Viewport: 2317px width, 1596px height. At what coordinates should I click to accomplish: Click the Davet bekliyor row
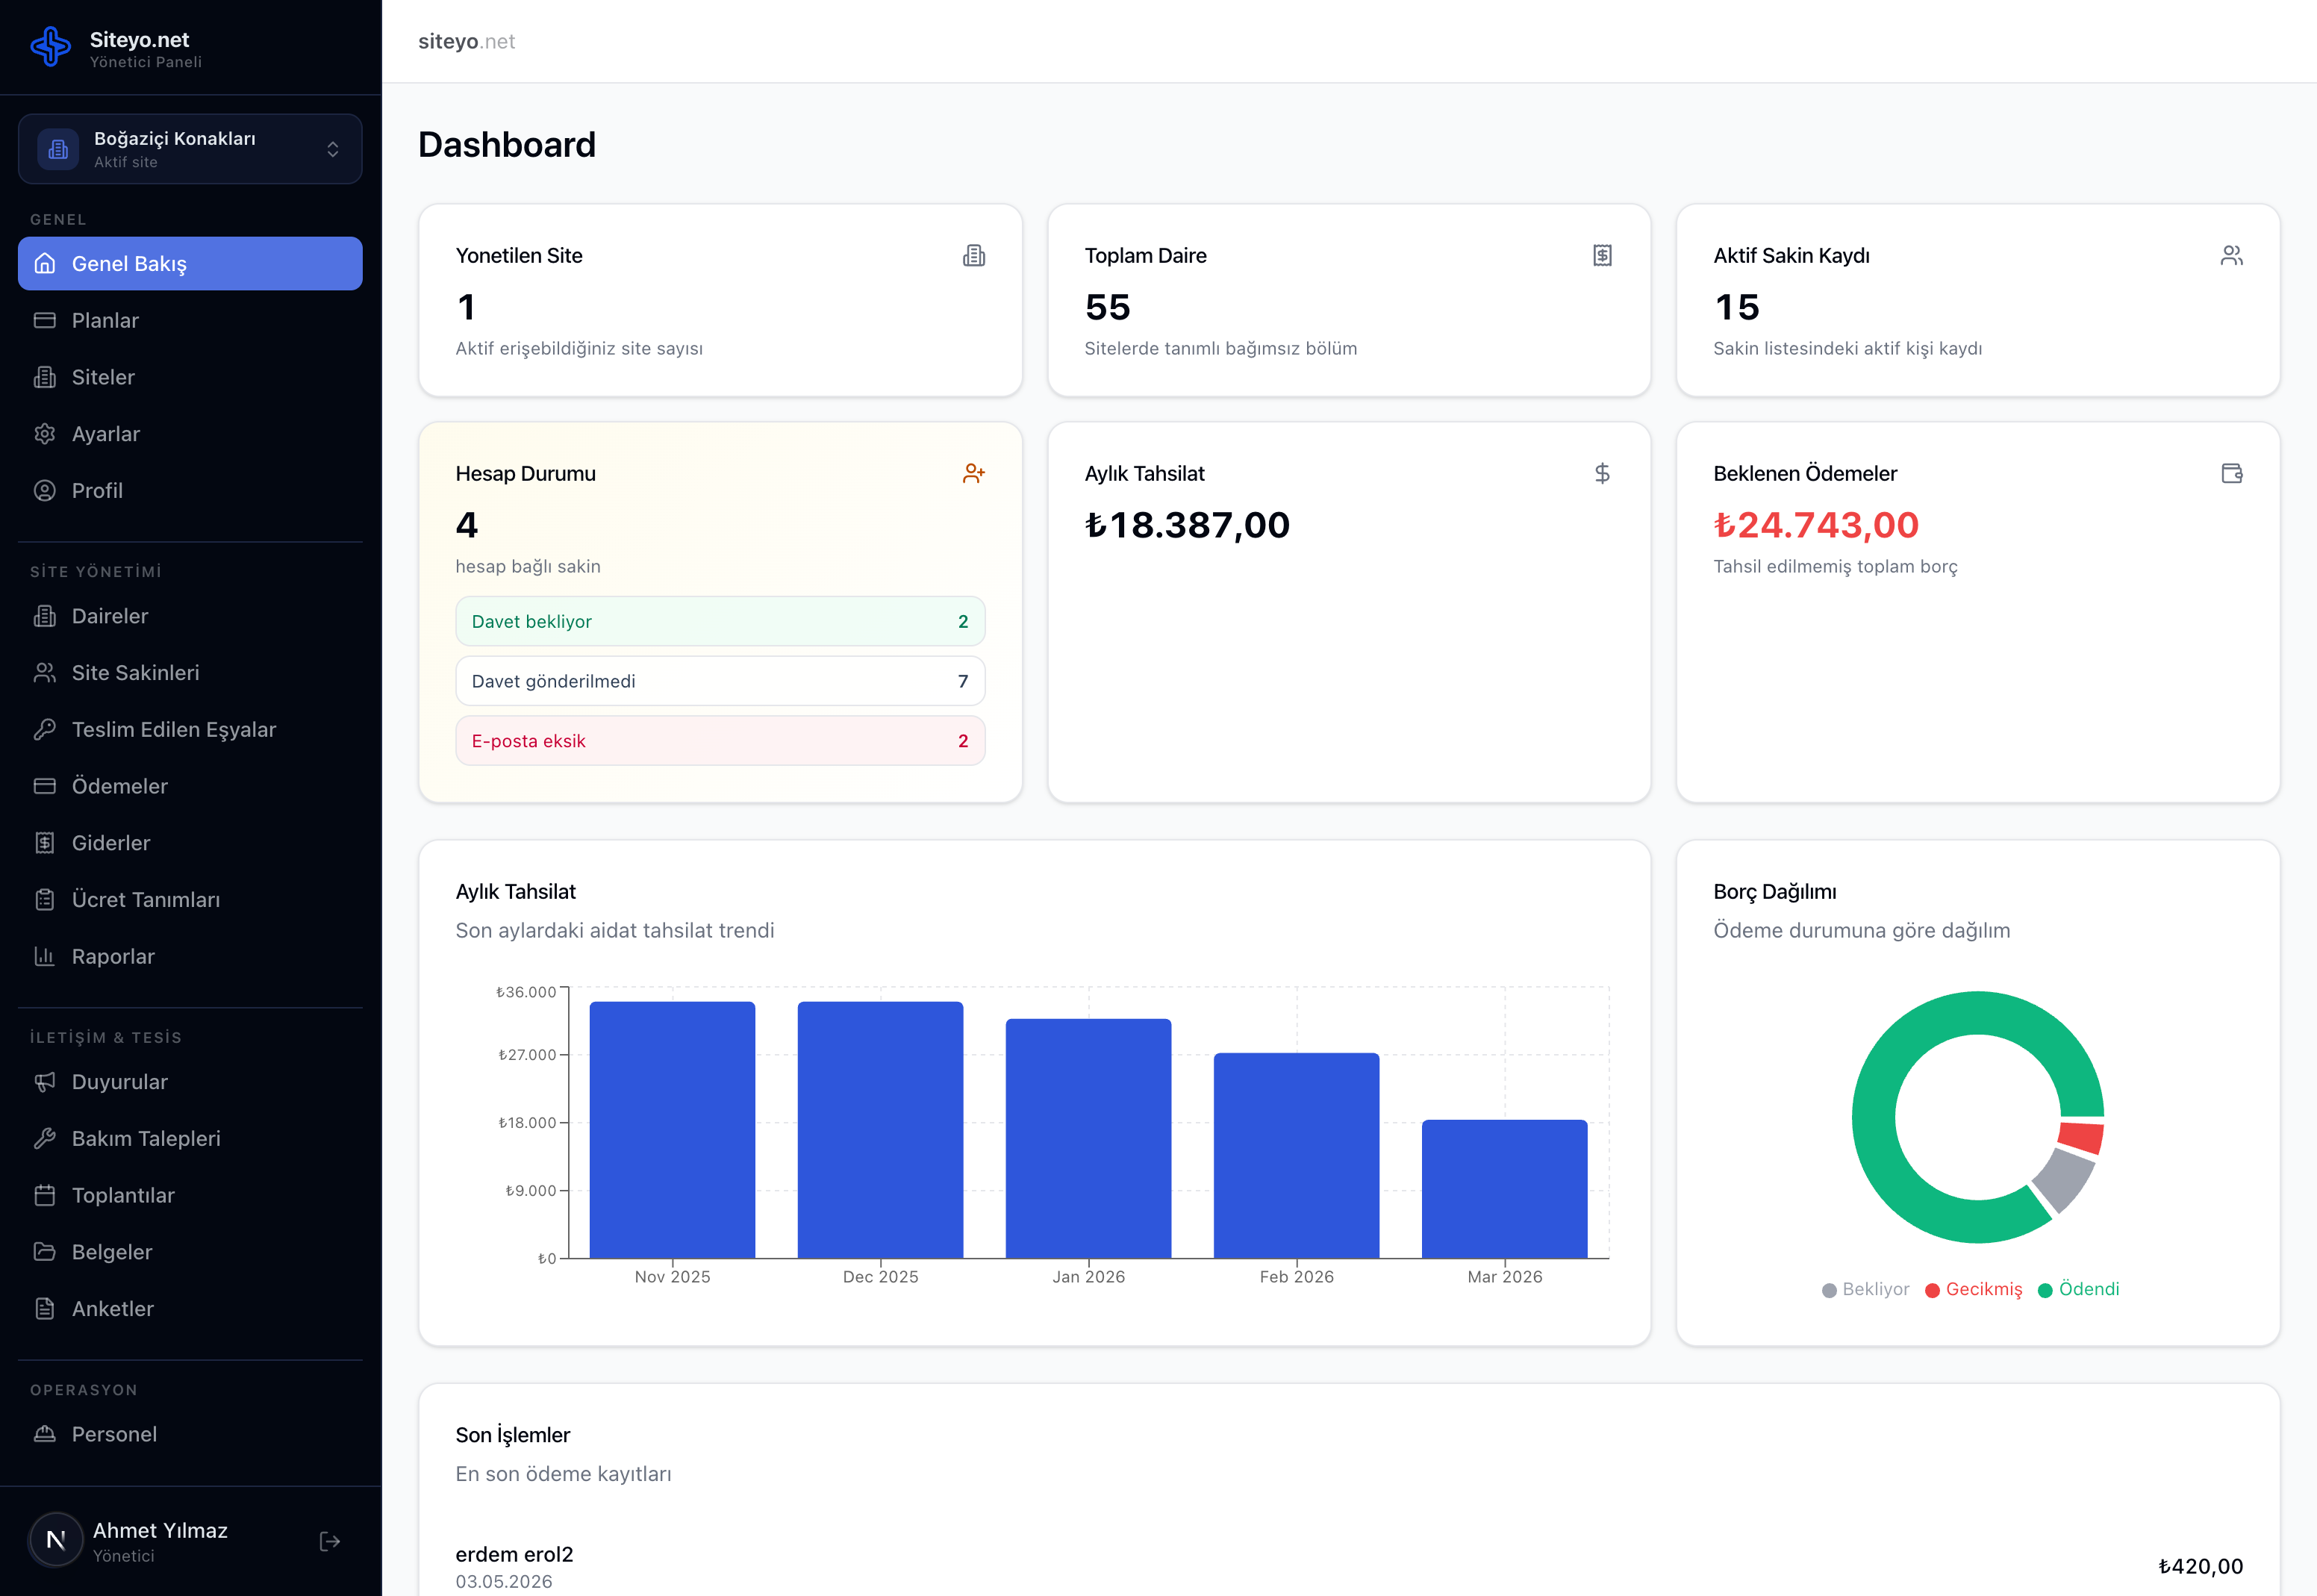click(720, 621)
